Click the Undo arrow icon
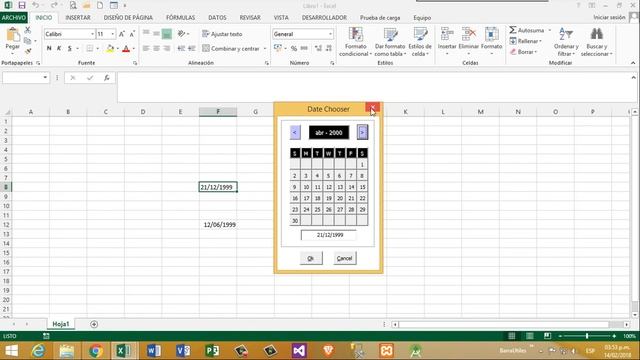The height and width of the screenshot is (360, 640). pyautogui.click(x=36, y=5)
